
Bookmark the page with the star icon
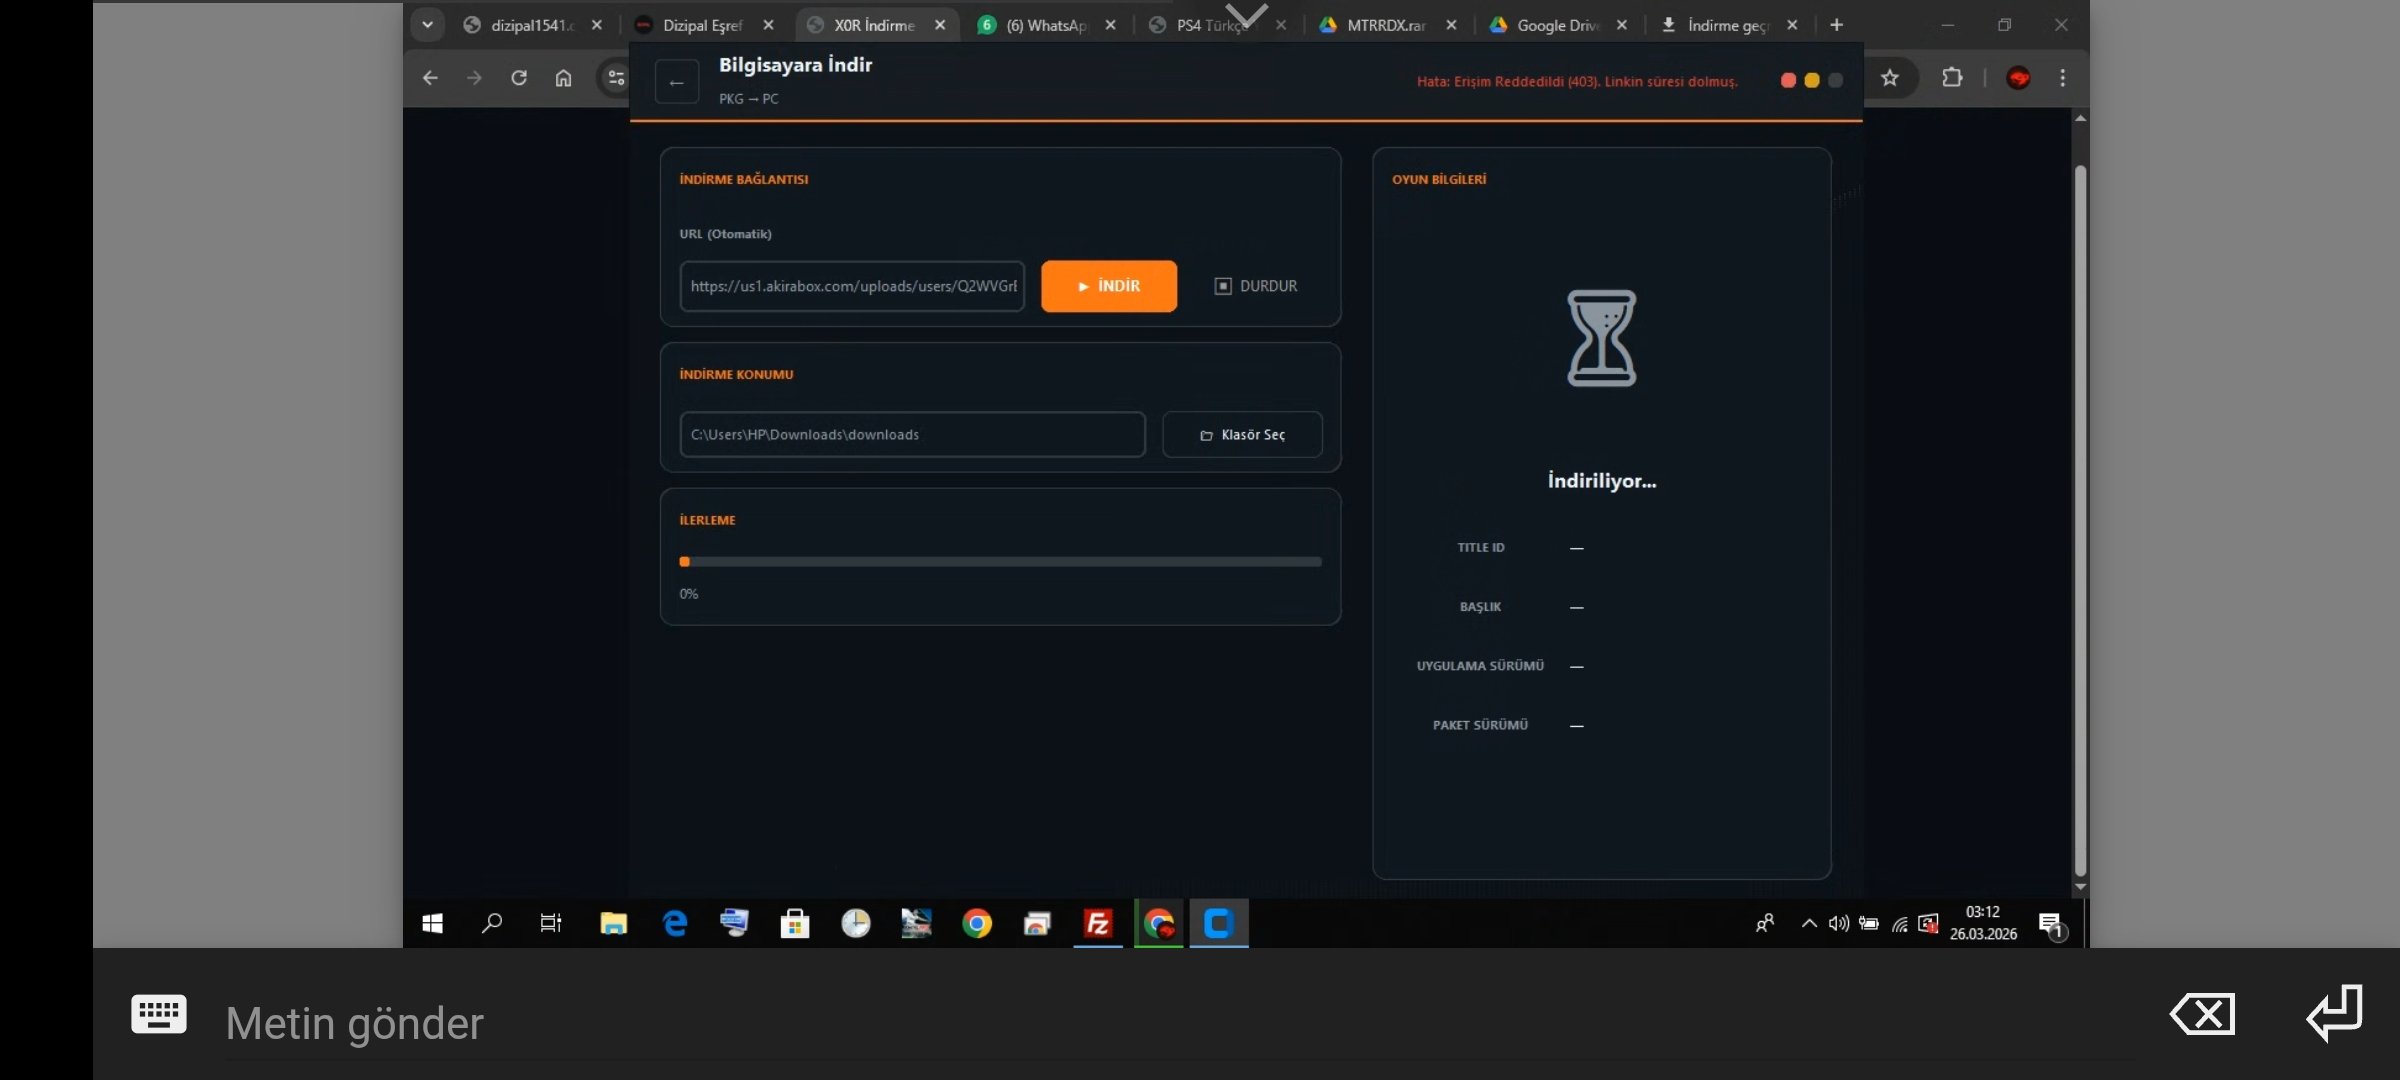pyautogui.click(x=1889, y=78)
